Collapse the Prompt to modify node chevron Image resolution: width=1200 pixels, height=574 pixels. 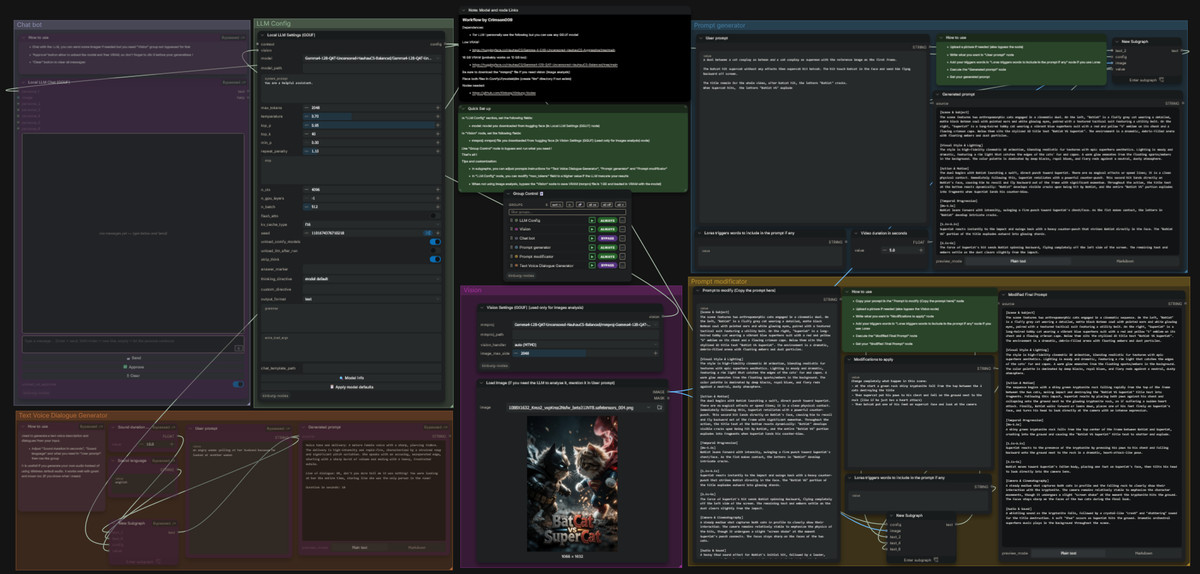pos(698,290)
